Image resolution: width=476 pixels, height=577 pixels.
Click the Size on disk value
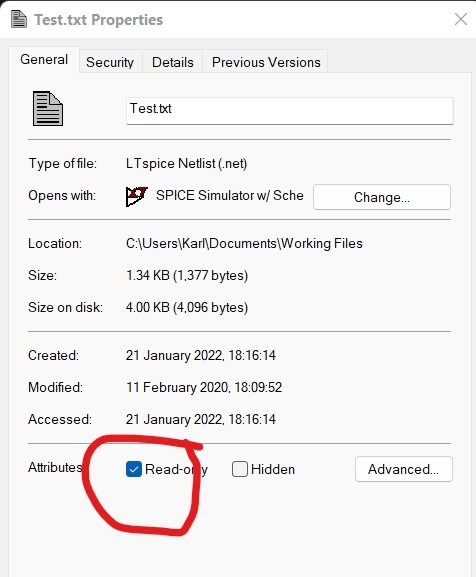[187, 307]
